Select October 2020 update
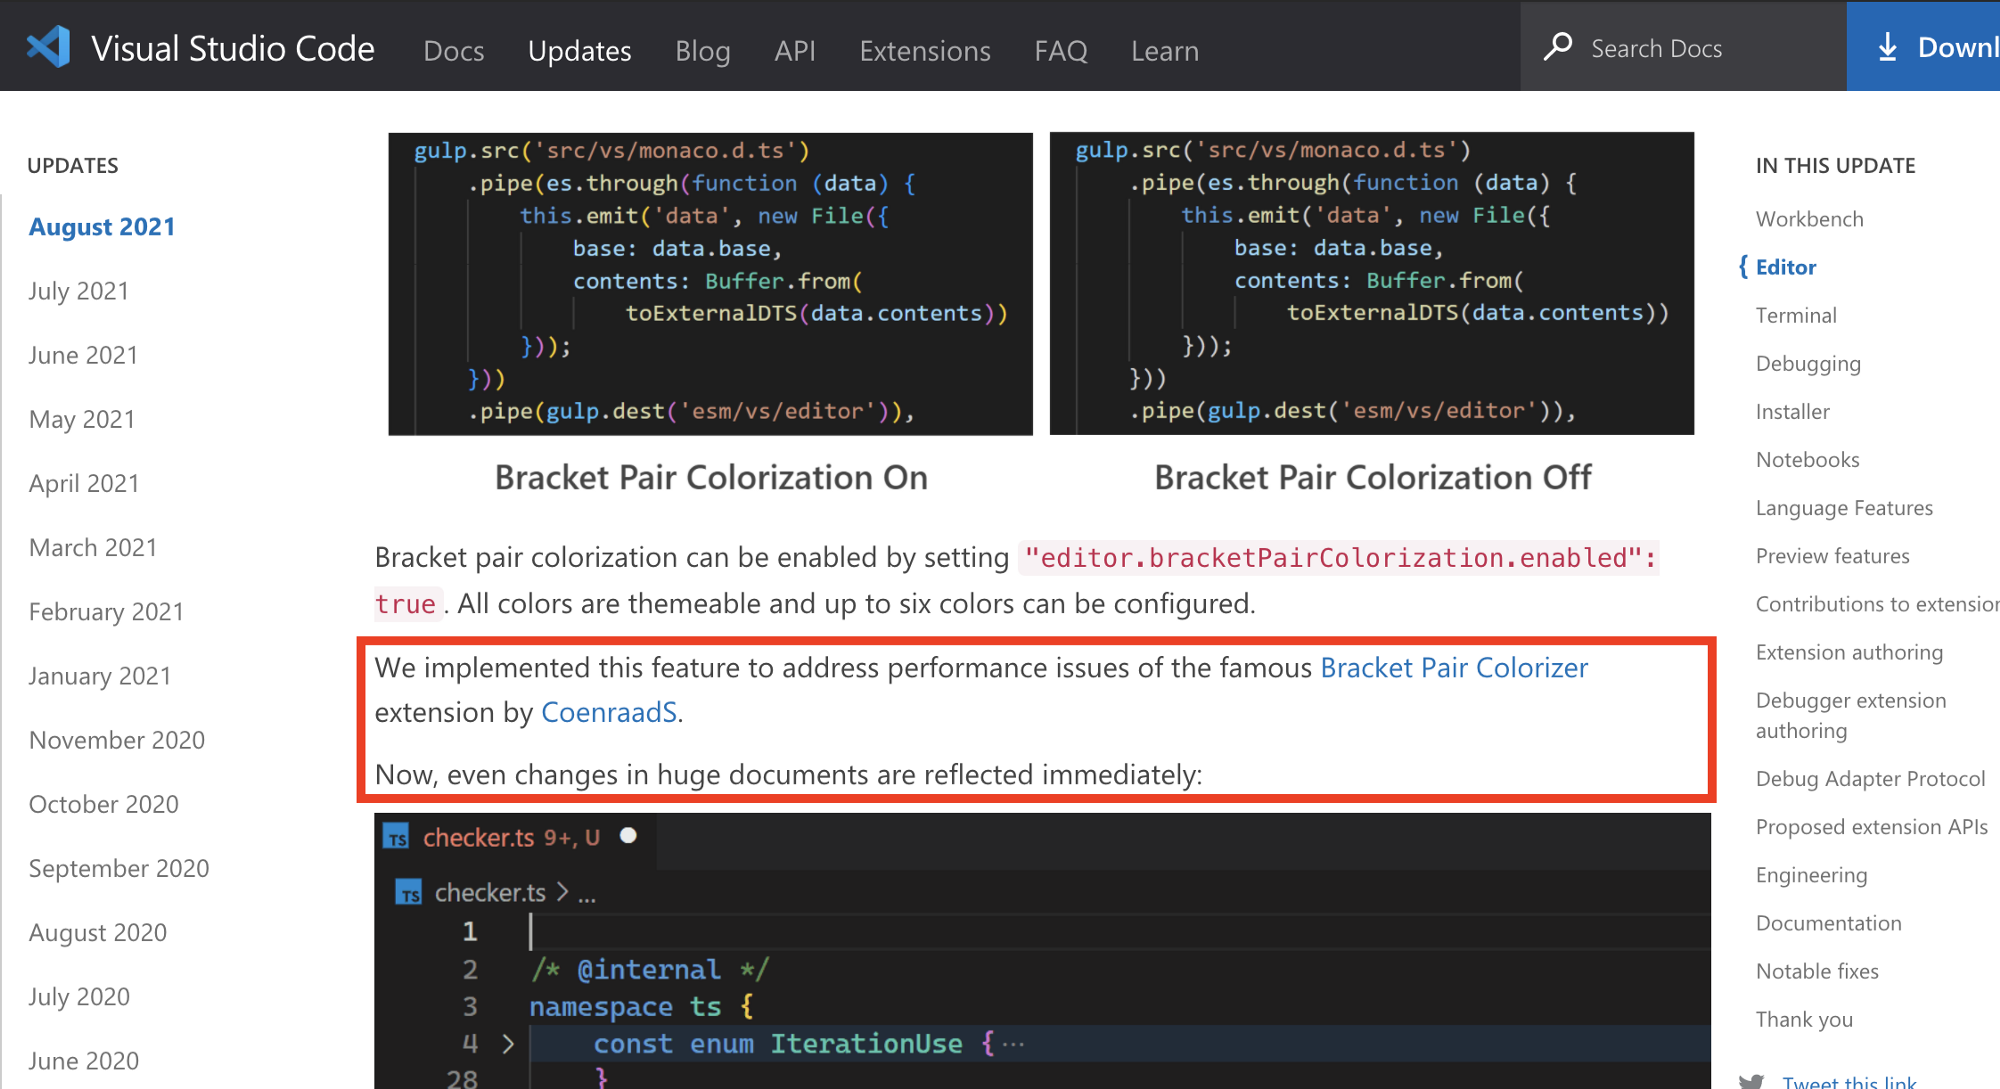Image resolution: width=2000 pixels, height=1089 pixels. click(103, 804)
